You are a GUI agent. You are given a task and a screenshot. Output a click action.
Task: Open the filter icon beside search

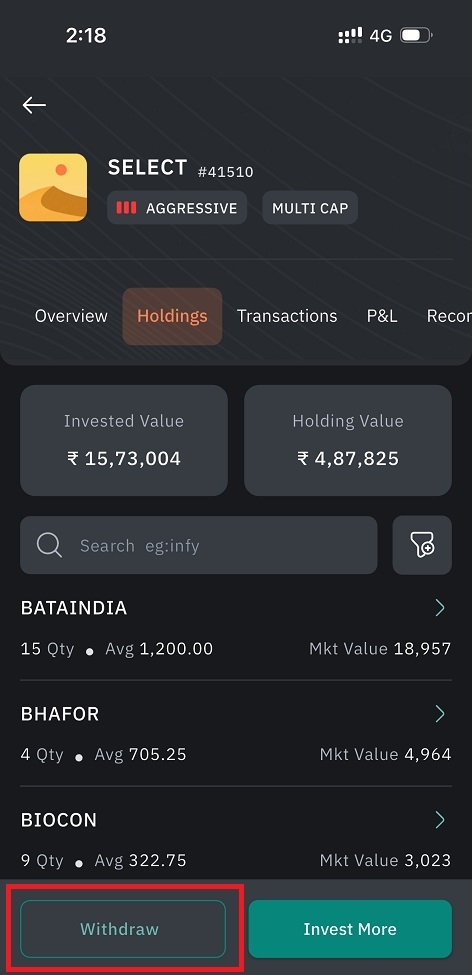(x=422, y=545)
